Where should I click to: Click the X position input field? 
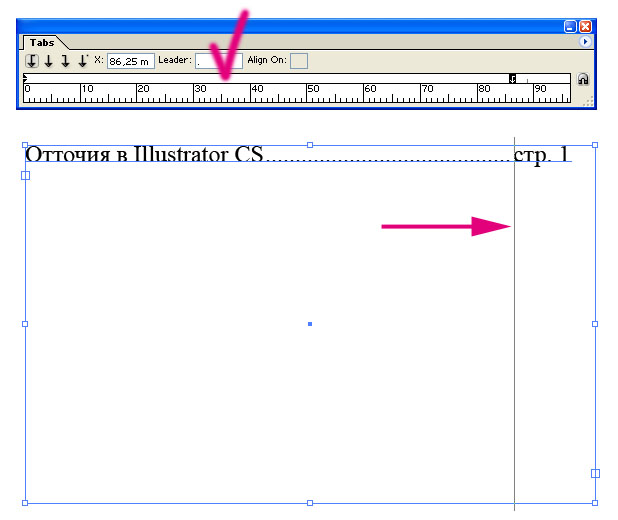131,61
